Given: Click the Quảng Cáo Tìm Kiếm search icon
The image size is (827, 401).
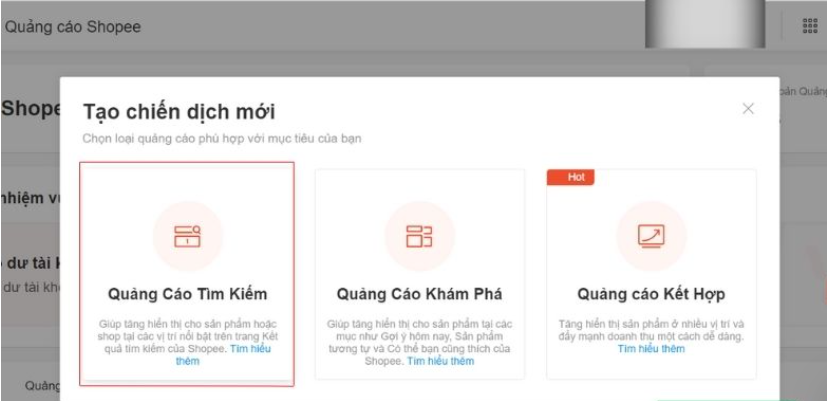Looking at the screenshot, I should [x=187, y=236].
